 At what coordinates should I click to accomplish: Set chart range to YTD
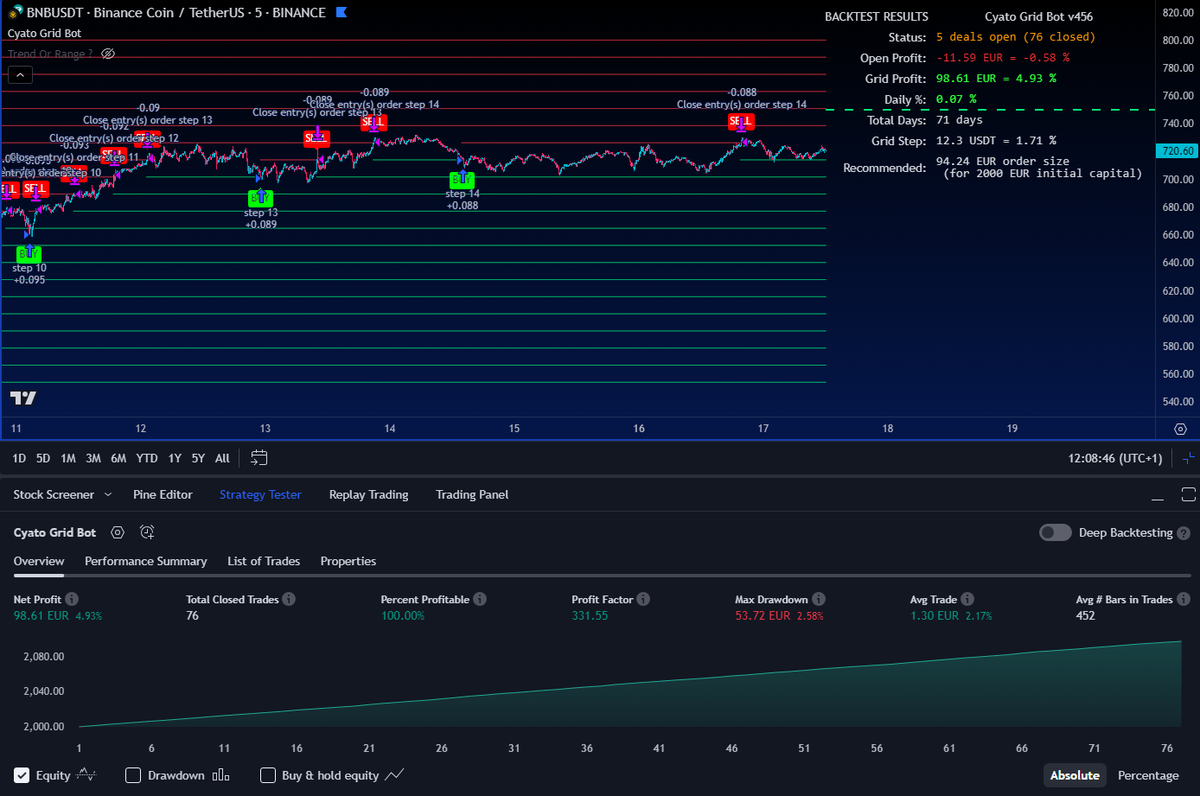point(147,458)
